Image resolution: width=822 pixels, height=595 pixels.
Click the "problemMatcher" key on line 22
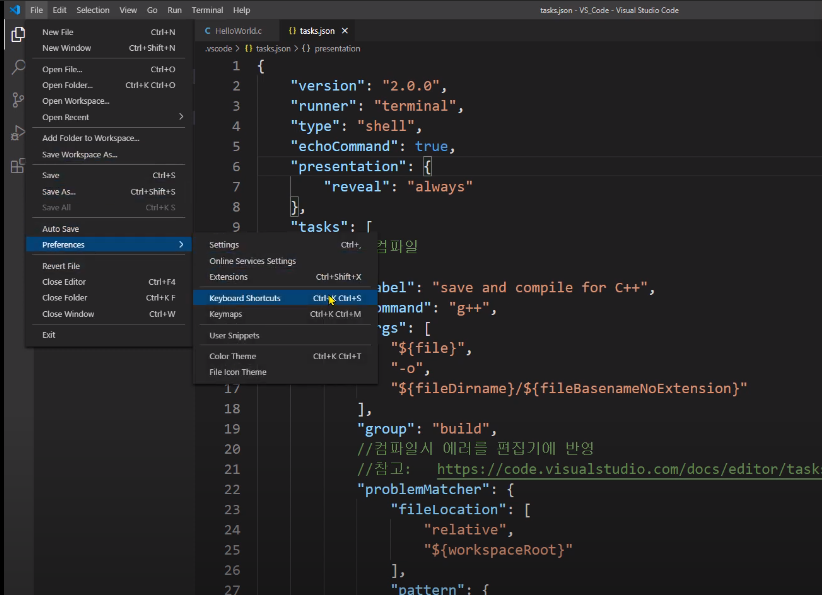[x=423, y=490]
